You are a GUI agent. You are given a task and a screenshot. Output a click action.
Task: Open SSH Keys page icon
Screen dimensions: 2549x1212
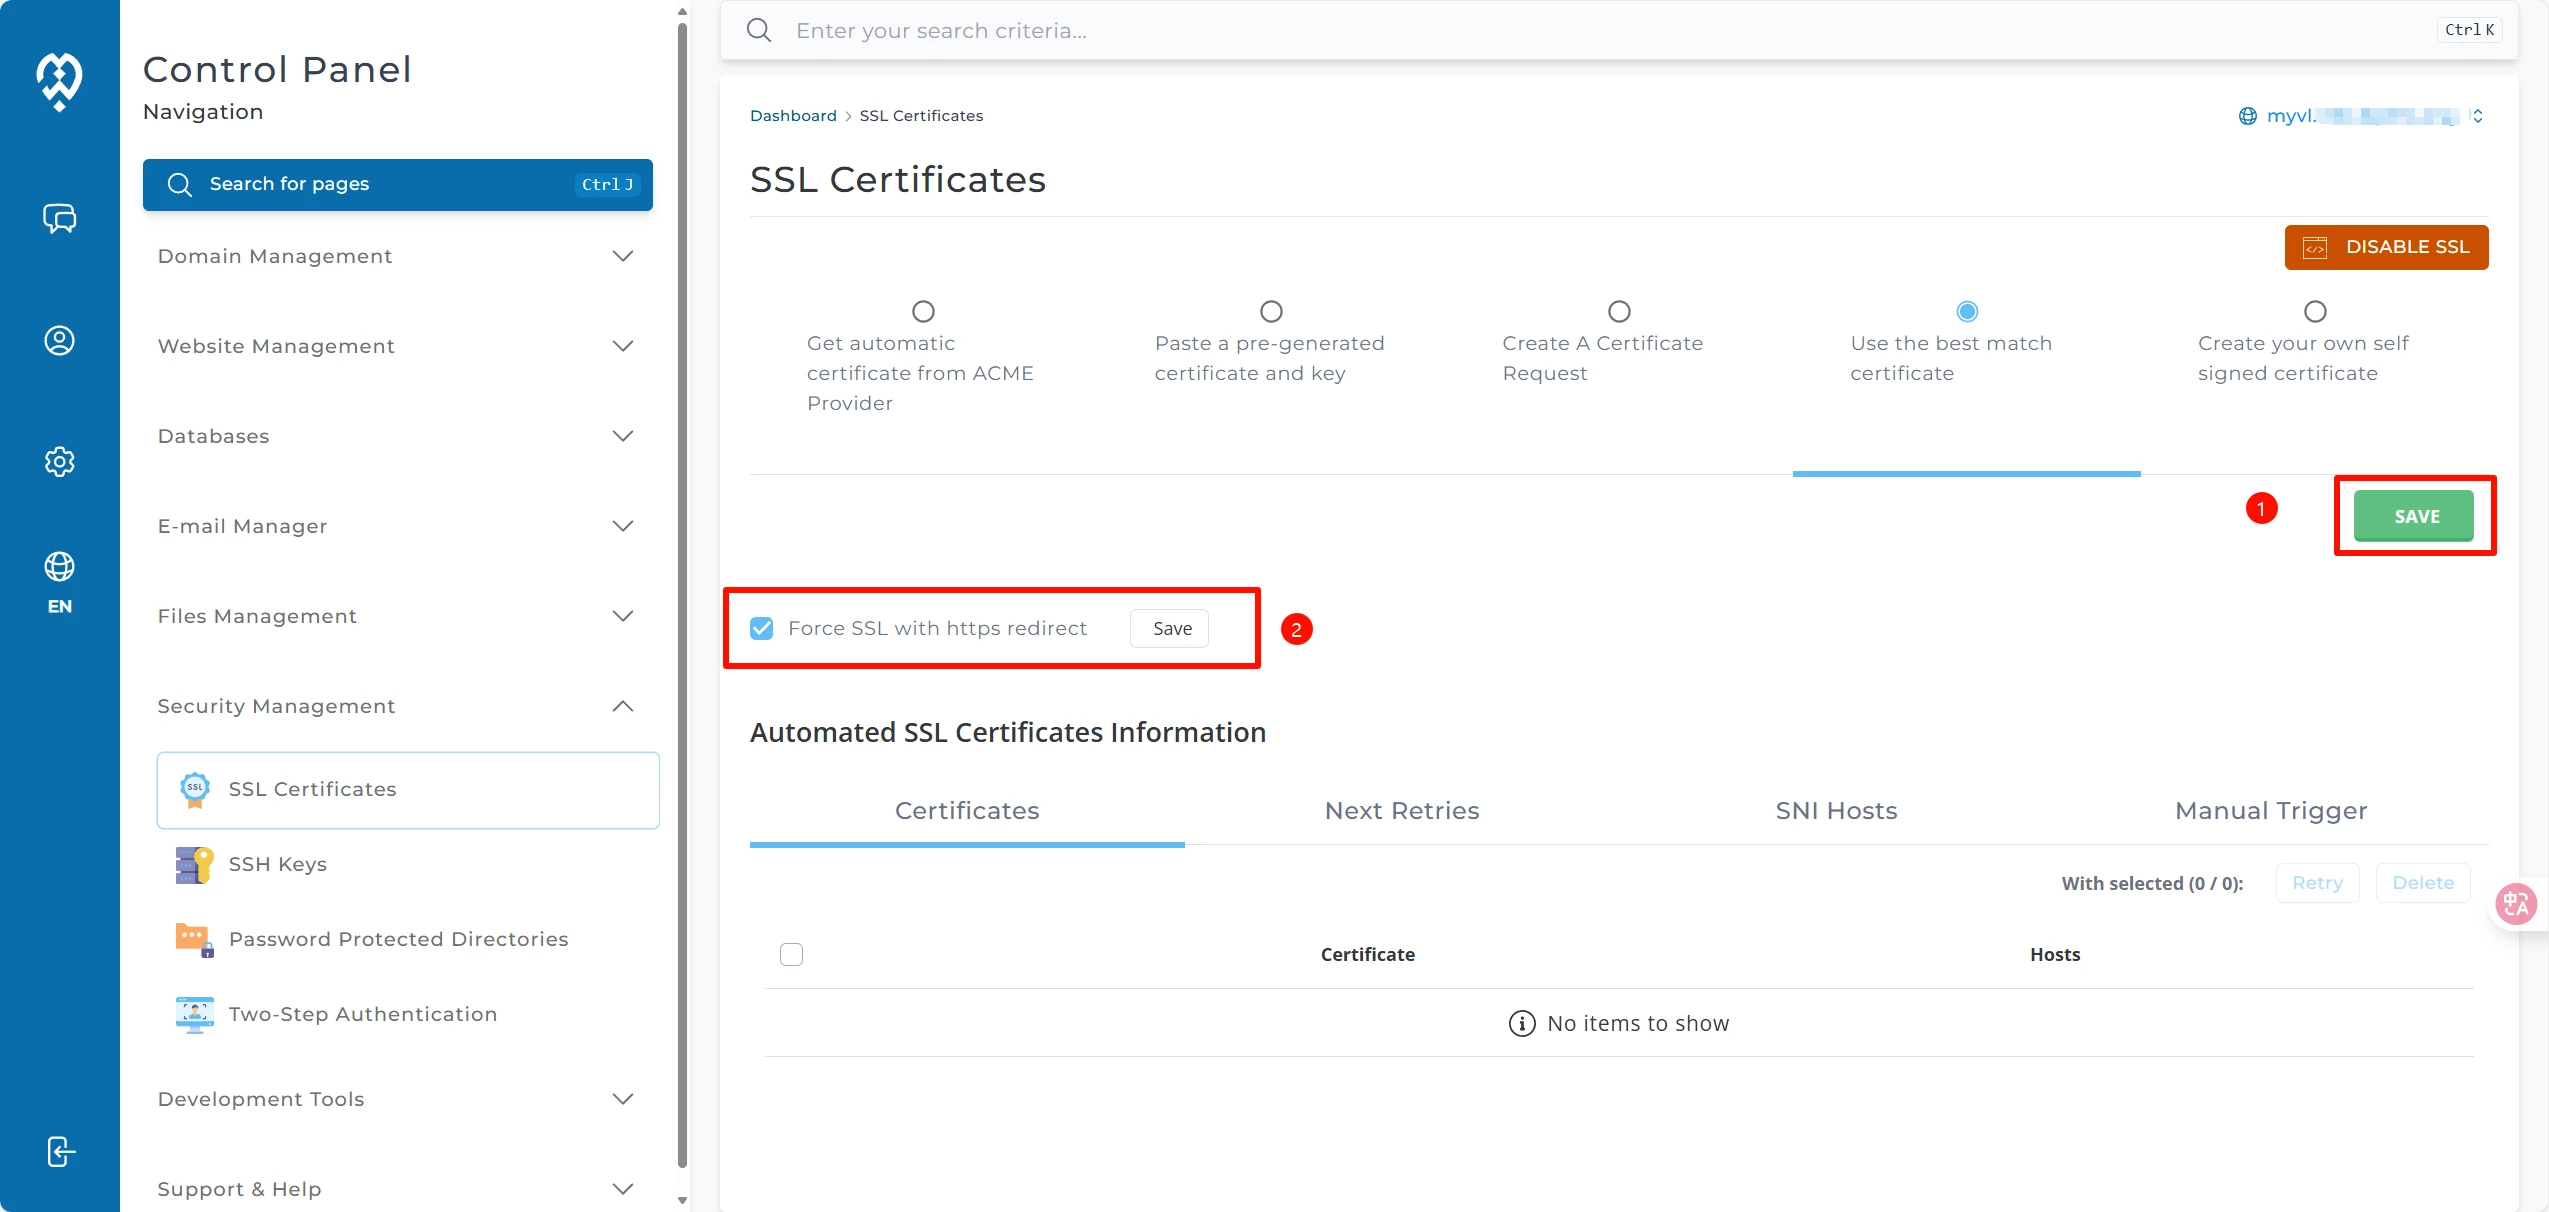(194, 864)
